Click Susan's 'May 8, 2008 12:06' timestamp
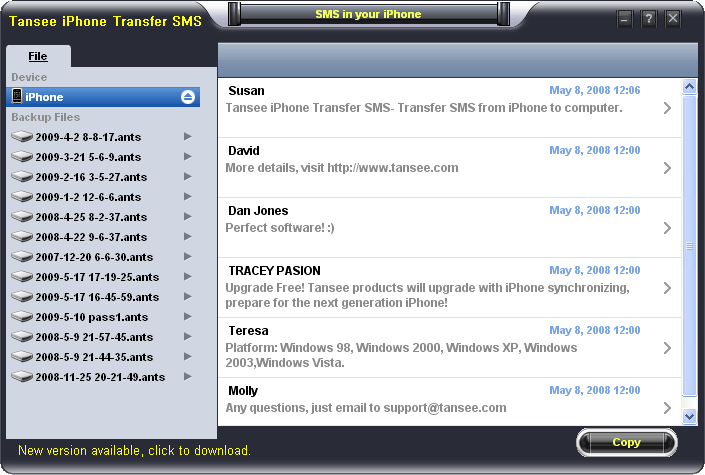 (x=594, y=90)
